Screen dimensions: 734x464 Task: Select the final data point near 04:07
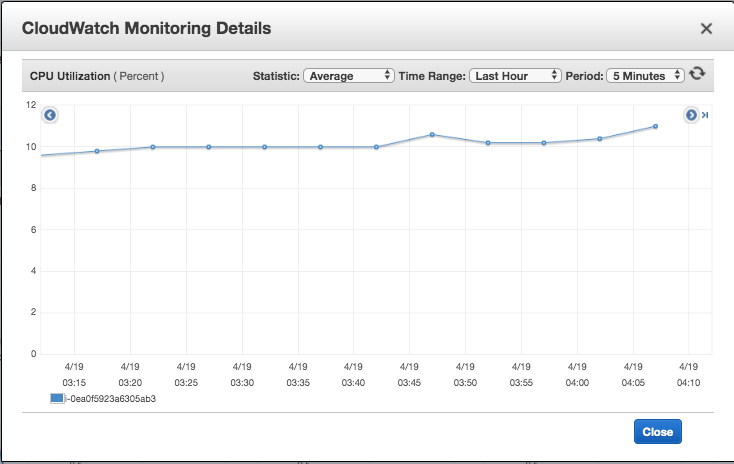655,126
